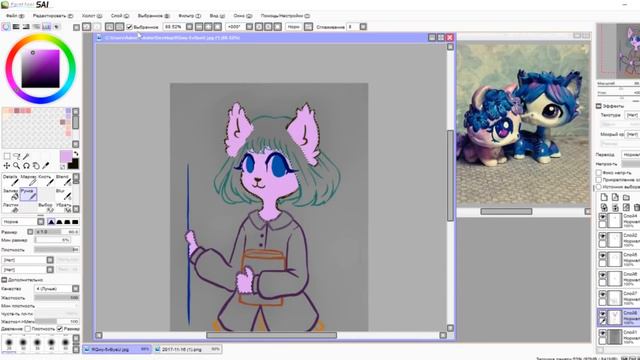Click the Норм toolbar button
Viewport: 640px width, 360px height.
(x=293, y=27)
